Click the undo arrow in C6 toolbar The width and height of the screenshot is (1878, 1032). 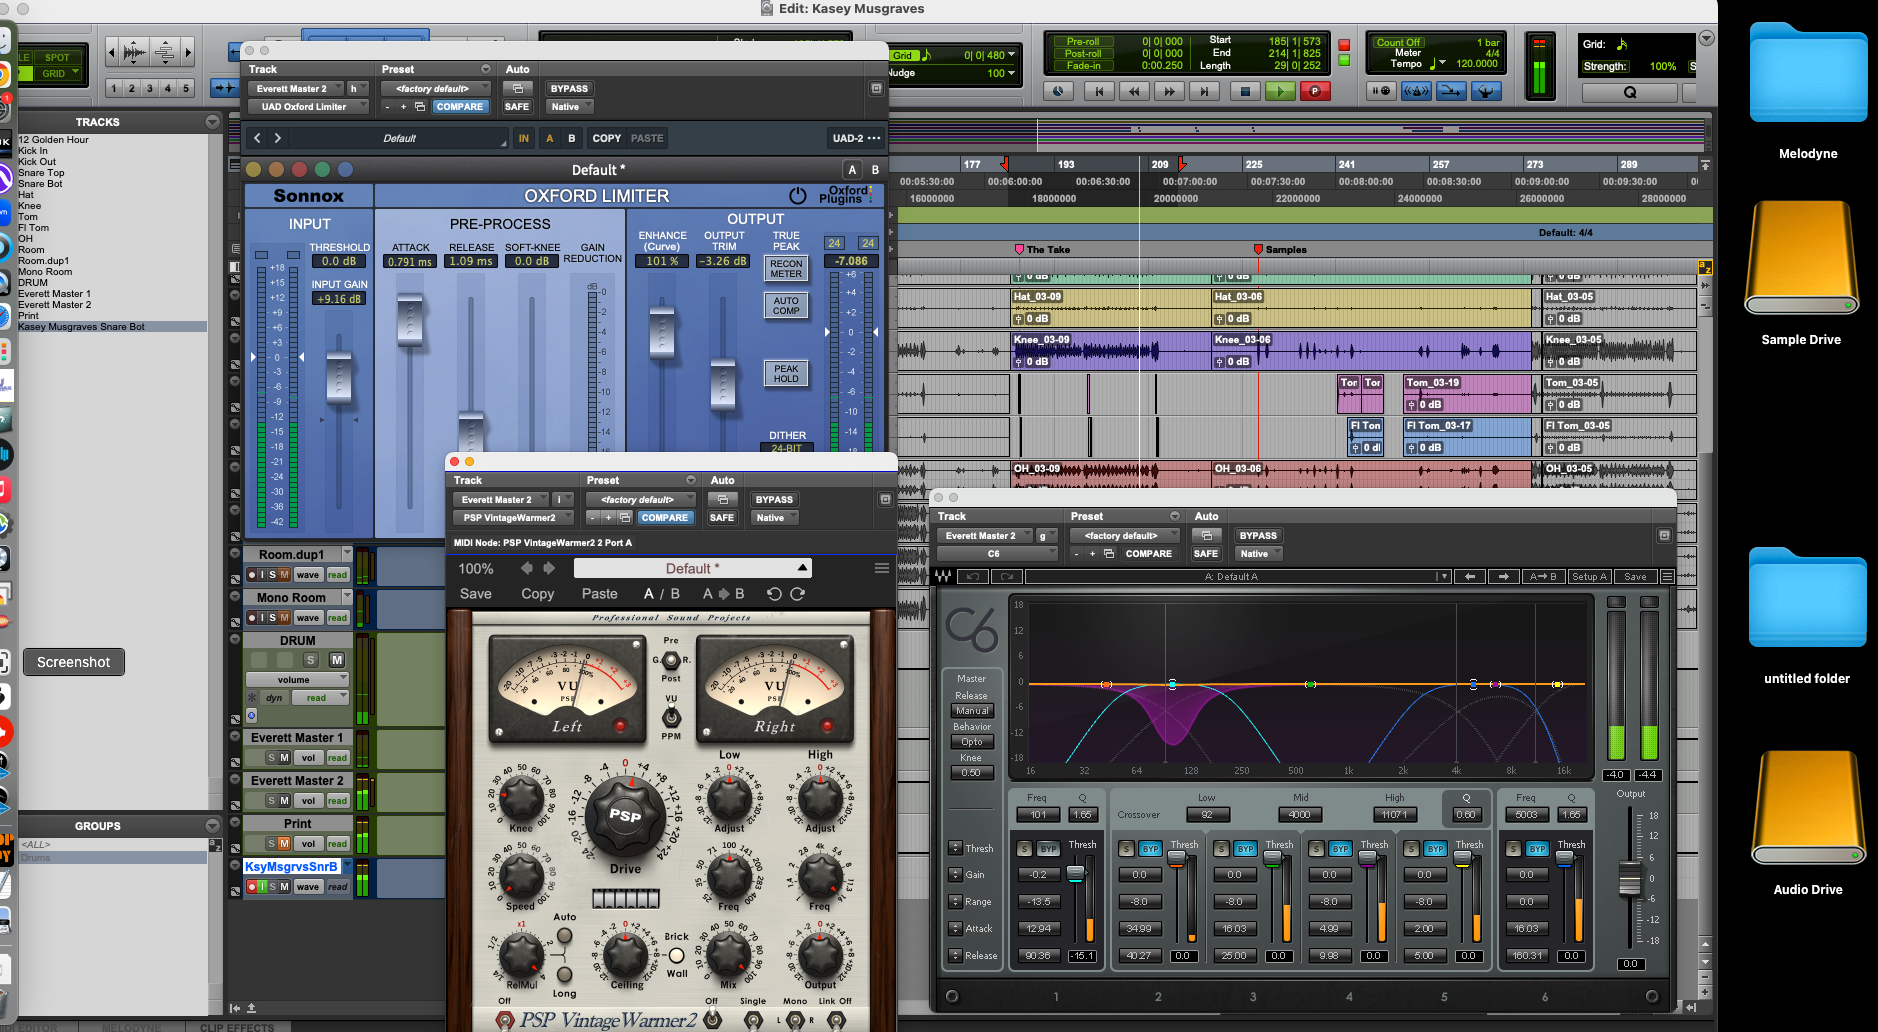(x=973, y=576)
